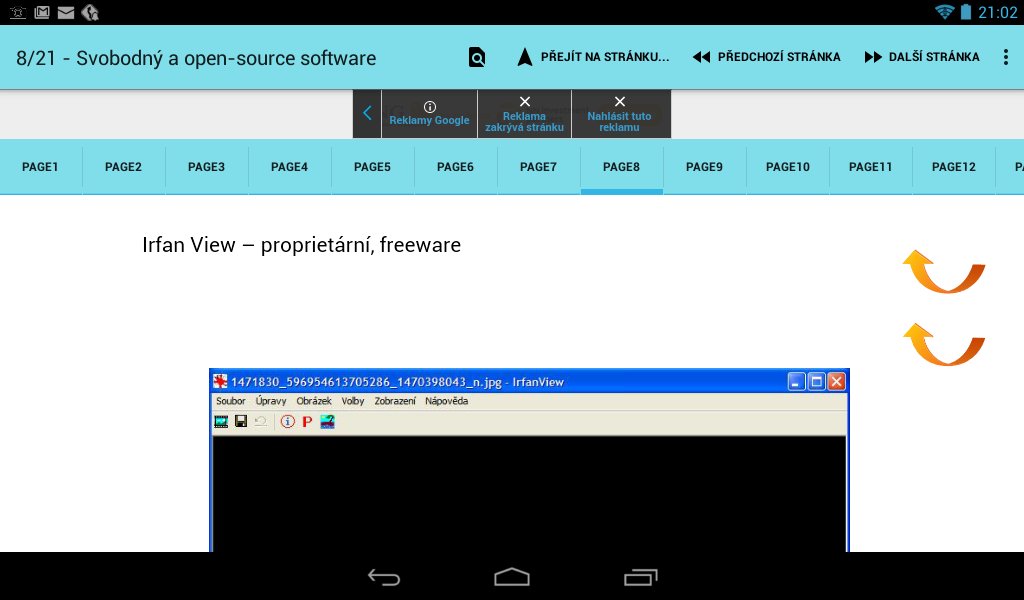
Task: Minimize the IrfanView window in the screenshot
Action: [x=795, y=381]
